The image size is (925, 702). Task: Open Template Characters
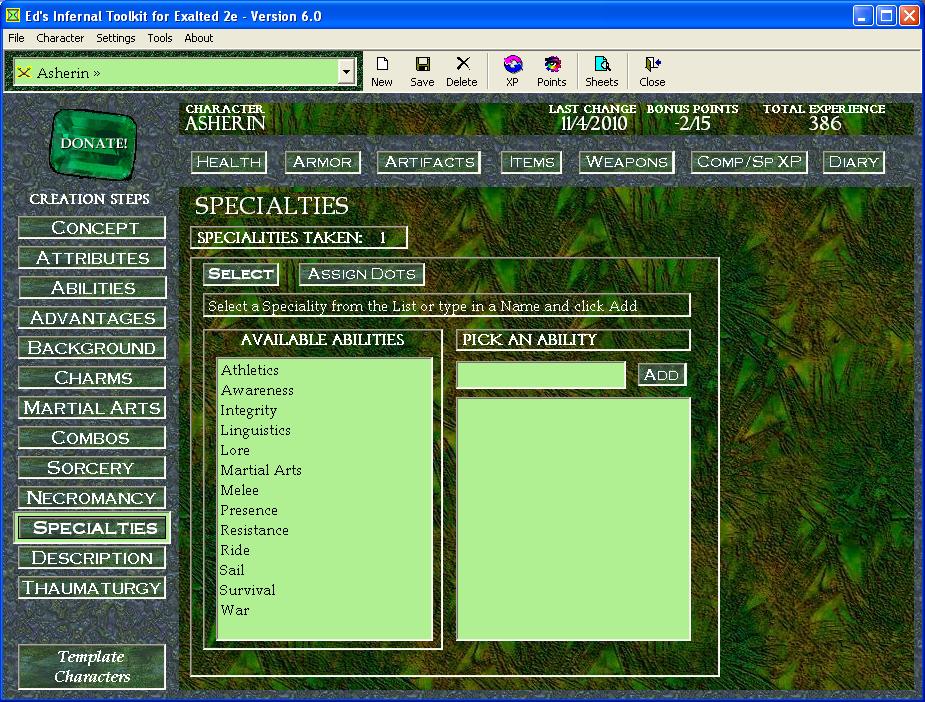(x=92, y=667)
